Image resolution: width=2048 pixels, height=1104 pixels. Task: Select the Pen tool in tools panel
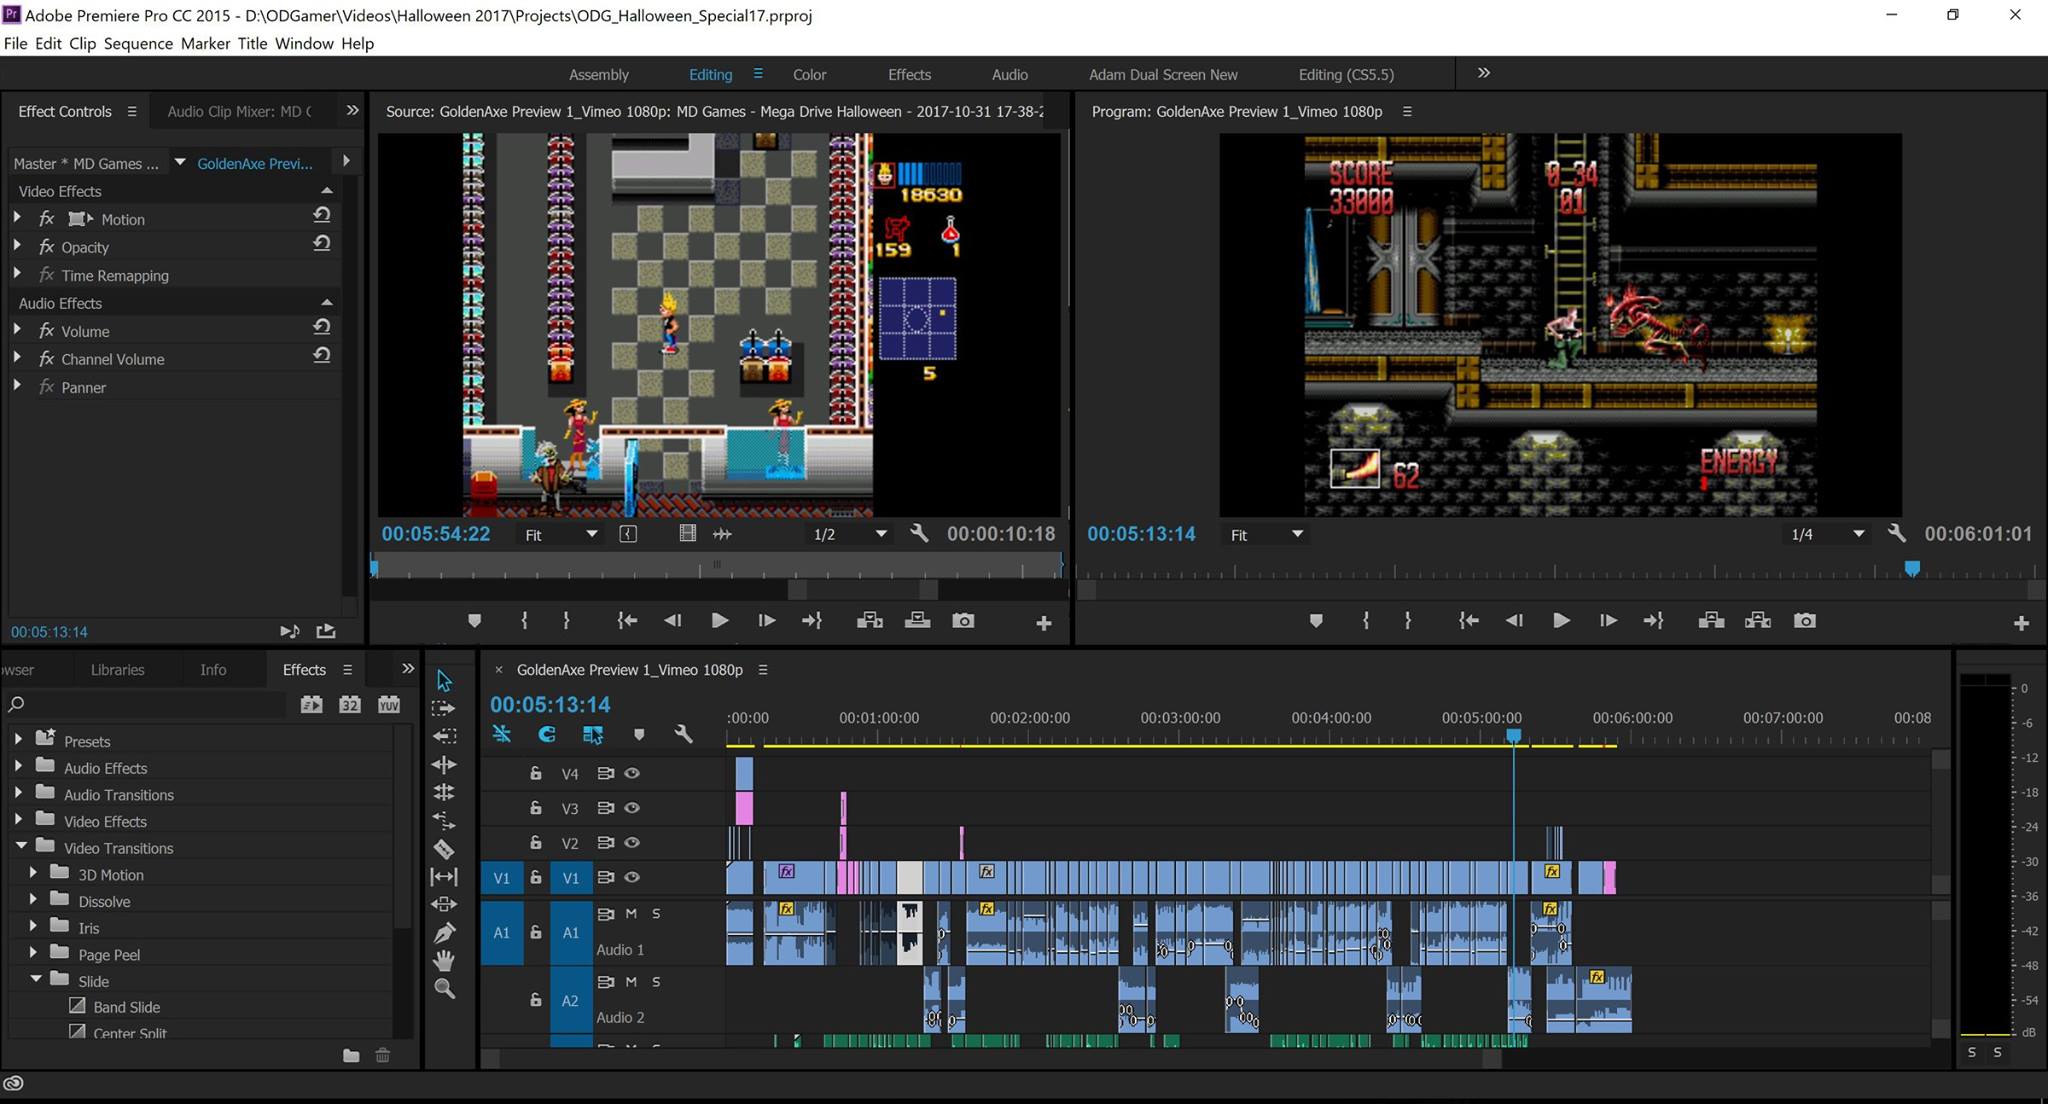[444, 933]
